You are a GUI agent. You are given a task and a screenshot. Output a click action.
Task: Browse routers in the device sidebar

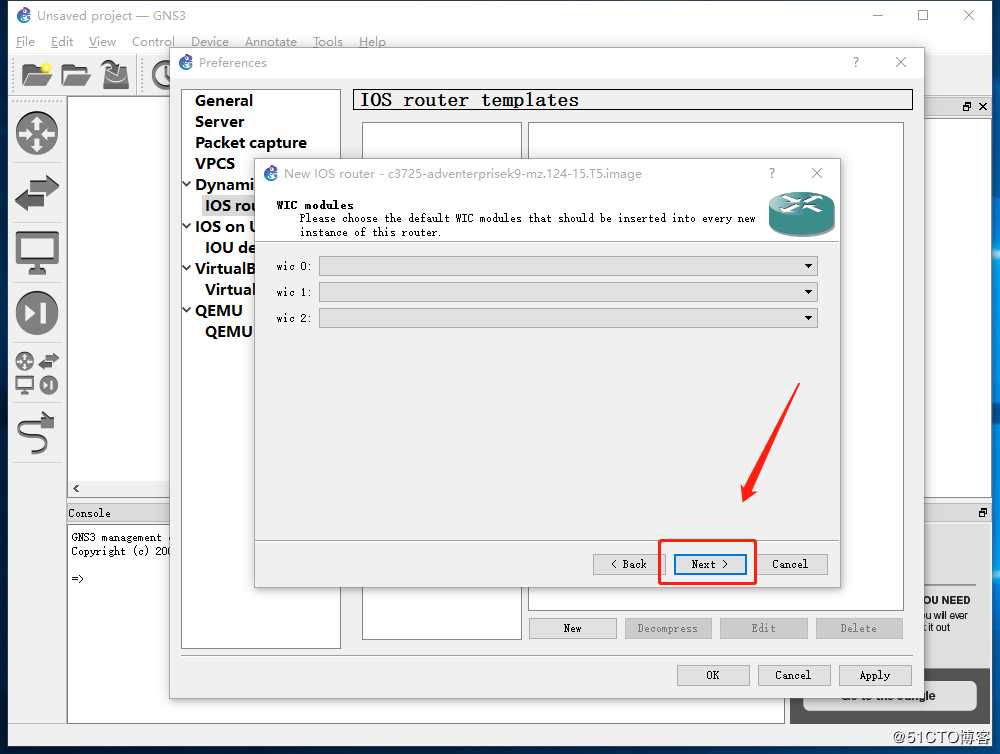(x=37, y=133)
